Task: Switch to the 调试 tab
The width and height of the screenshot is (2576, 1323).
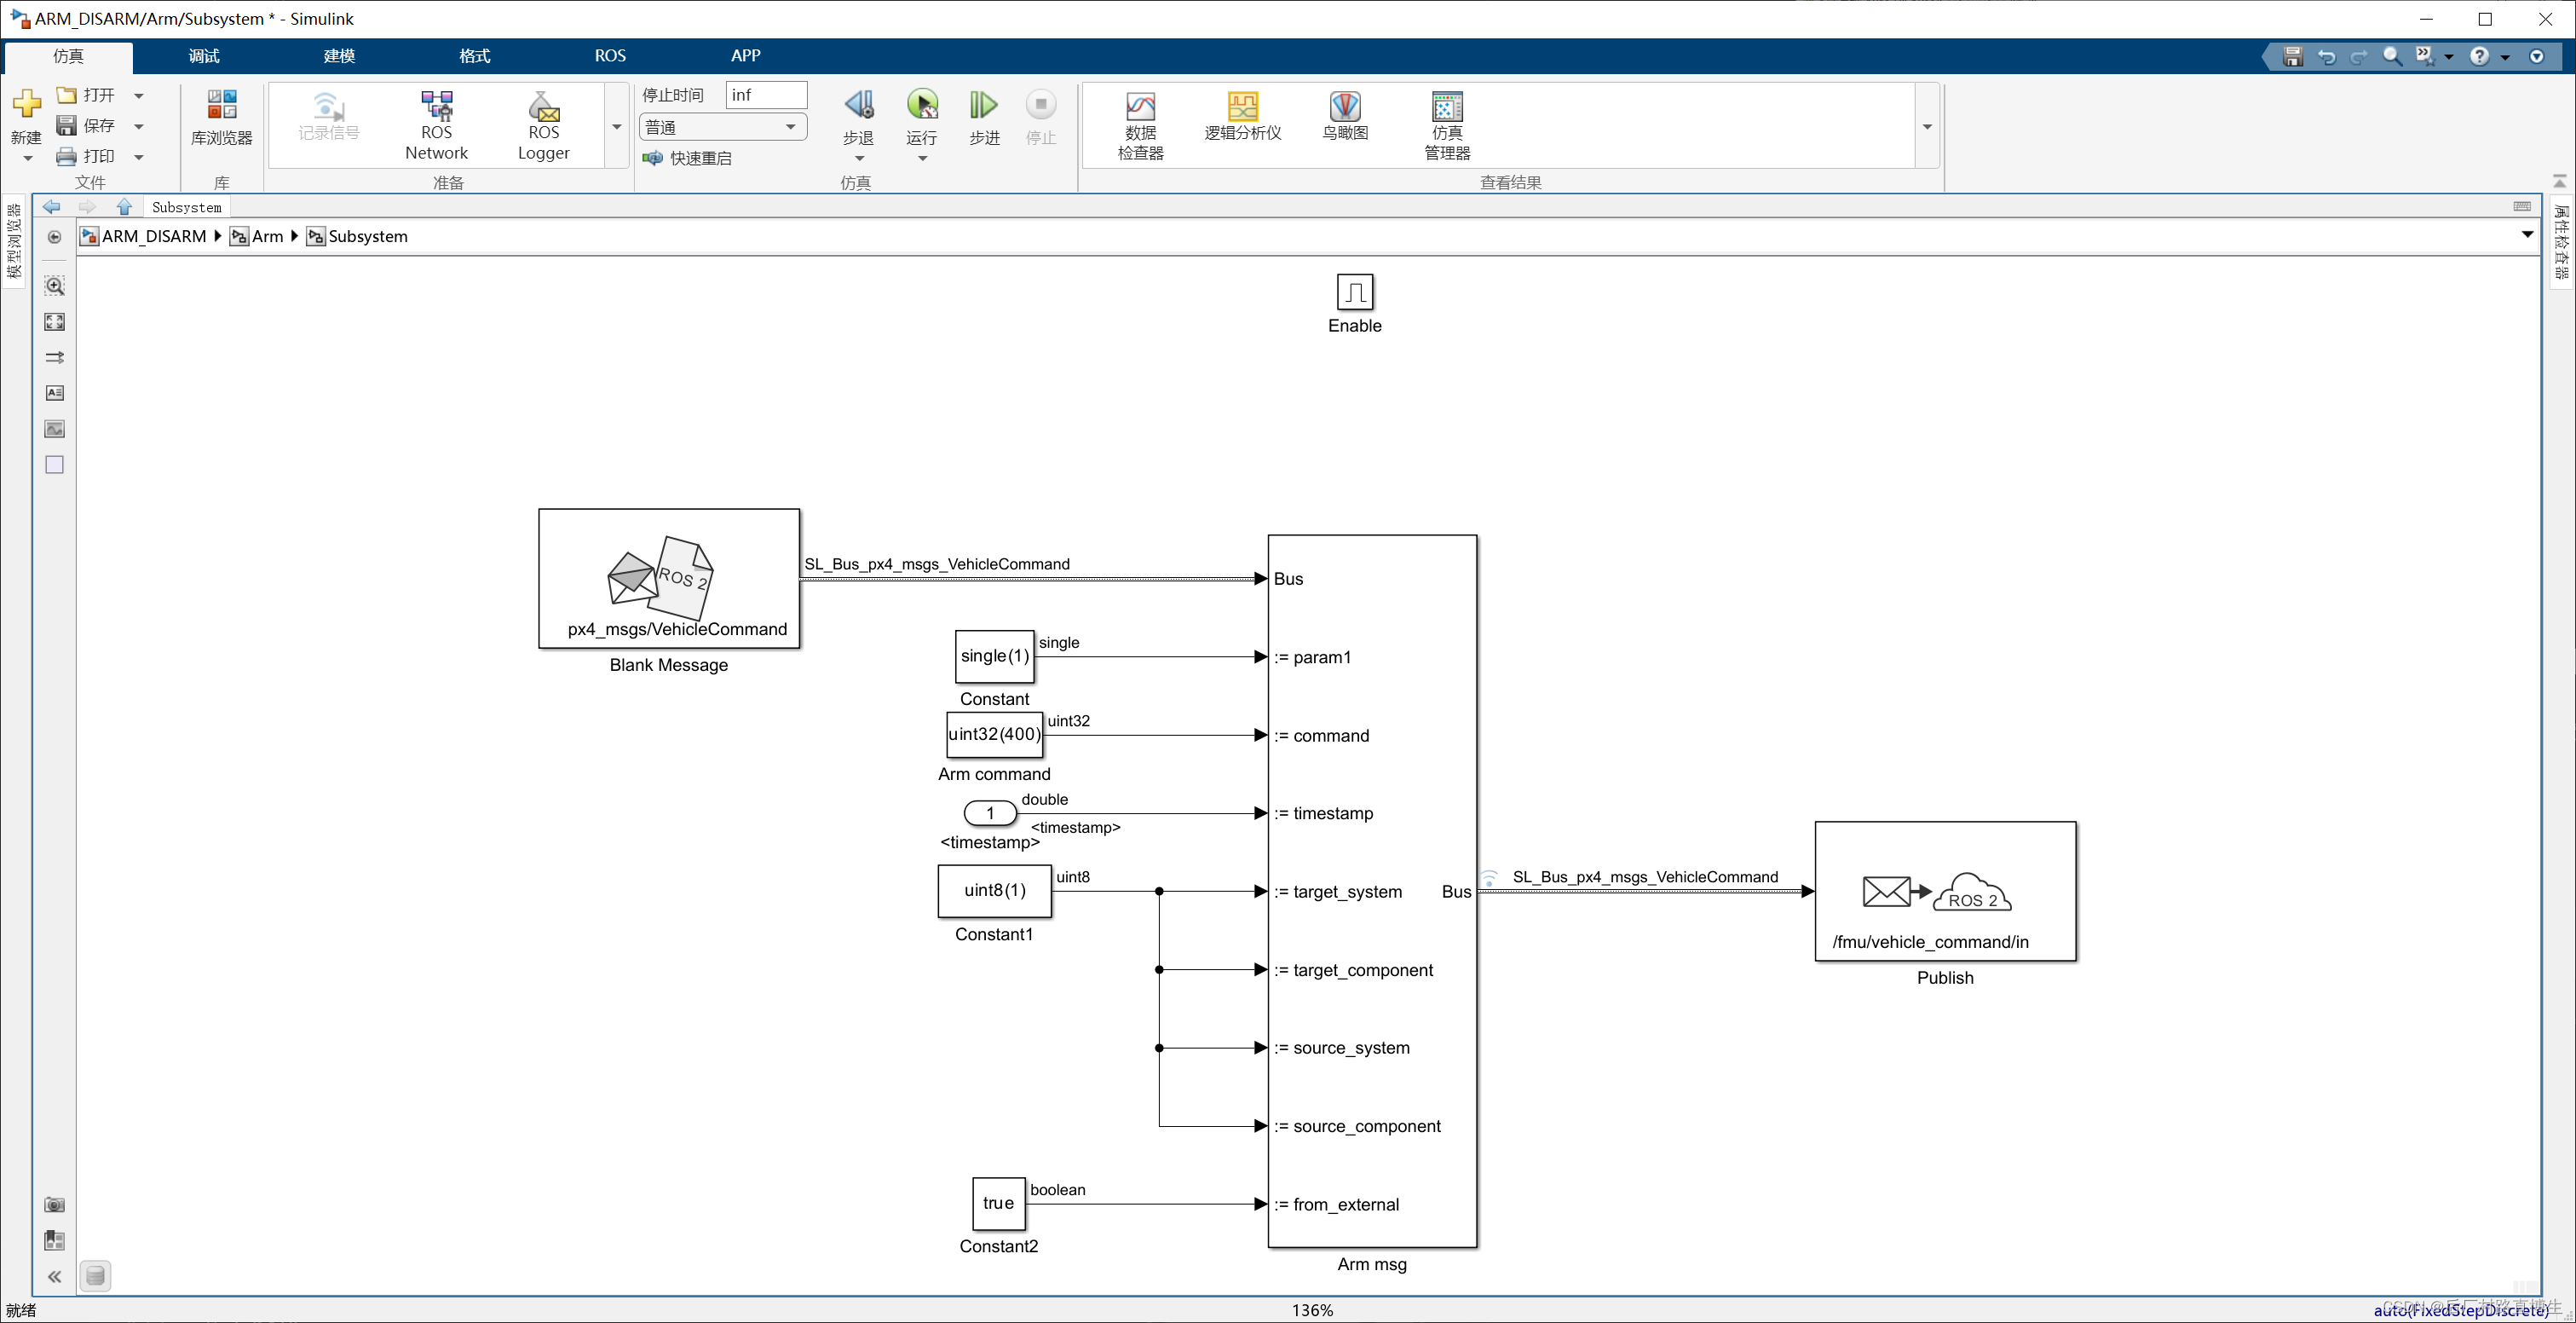Action: click(204, 56)
